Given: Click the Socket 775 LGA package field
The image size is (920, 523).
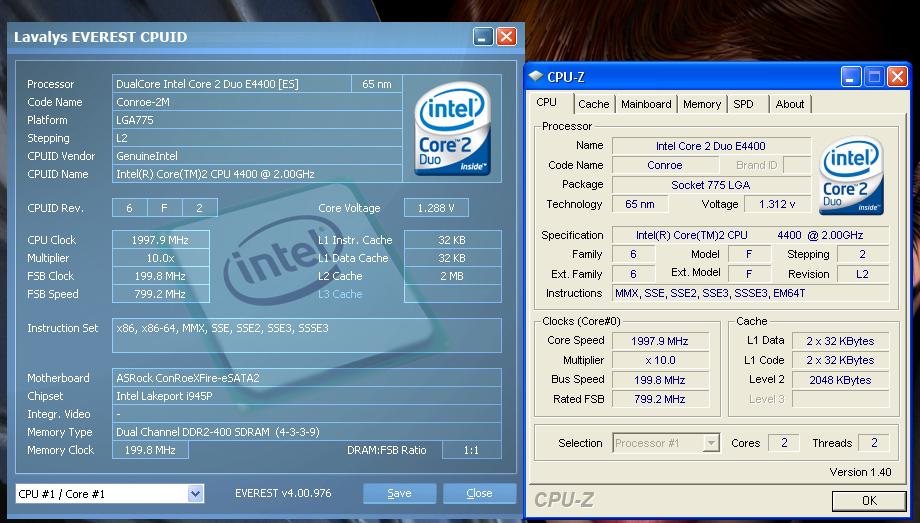Looking at the screenshot, I should (711, 185).
